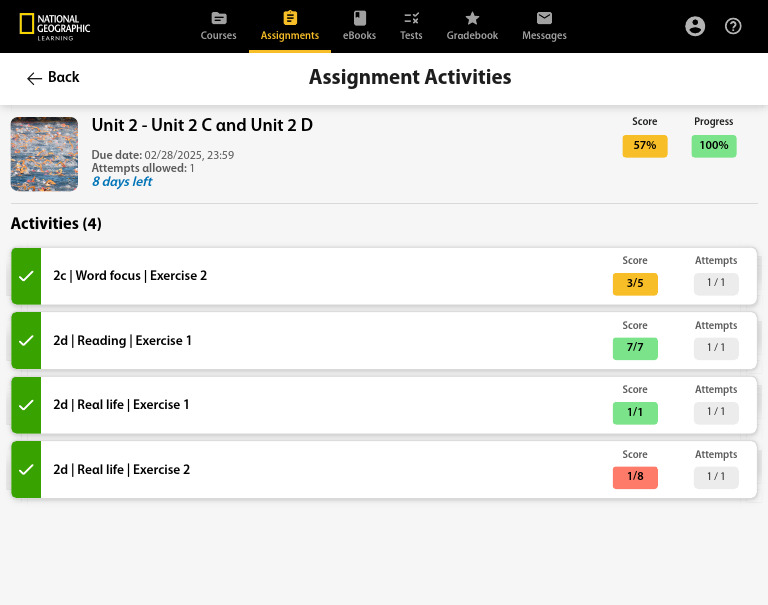Click the unit thumbnail image
The image size is (768, 605).
click(x=44, y=154)
